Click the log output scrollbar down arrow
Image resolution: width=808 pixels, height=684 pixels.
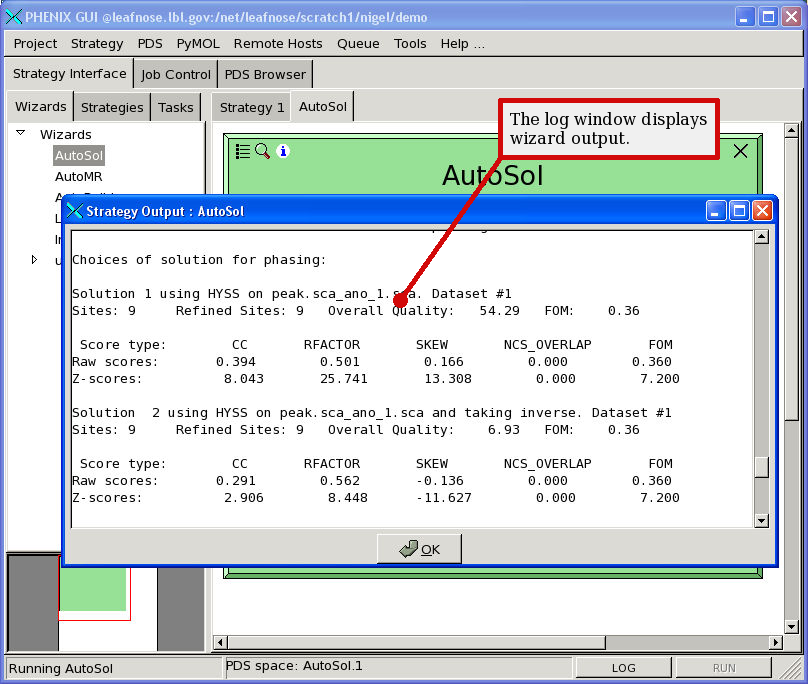point(761,520)
